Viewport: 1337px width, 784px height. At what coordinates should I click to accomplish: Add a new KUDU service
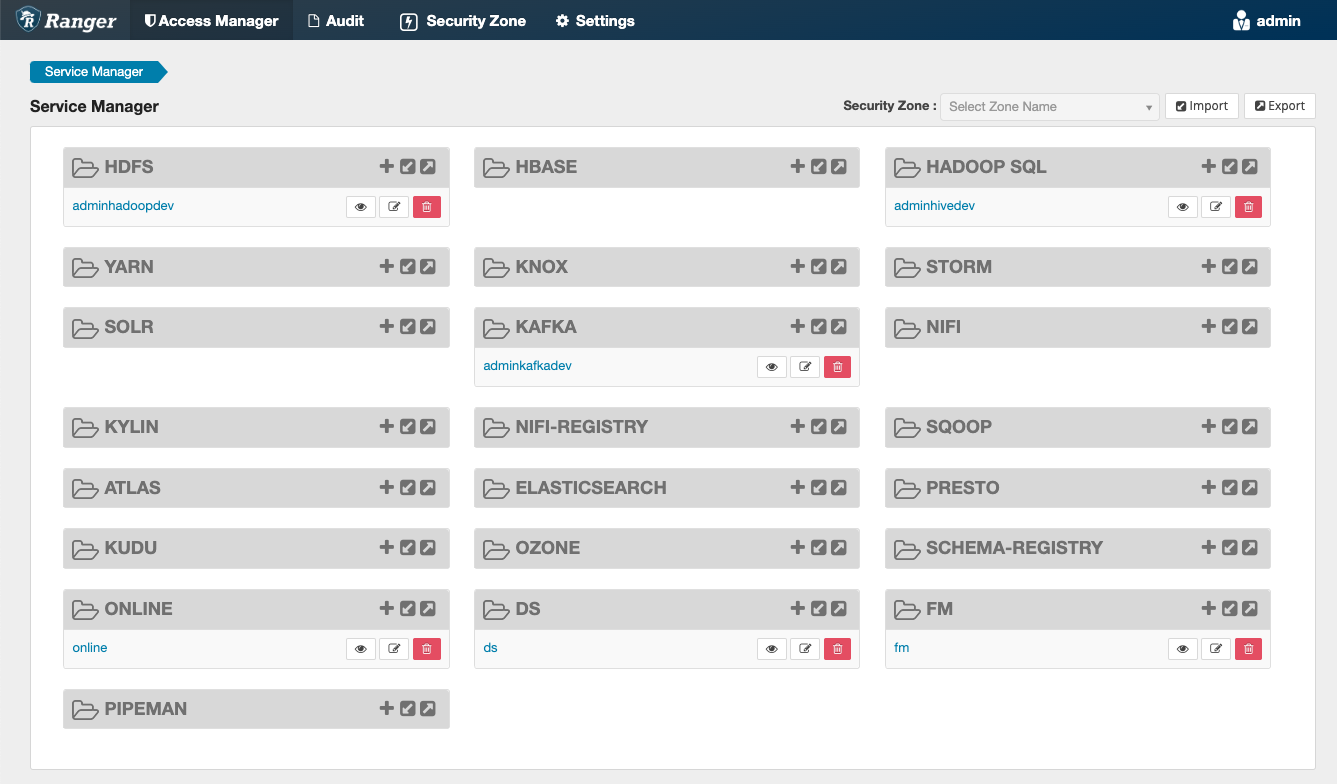387,548
